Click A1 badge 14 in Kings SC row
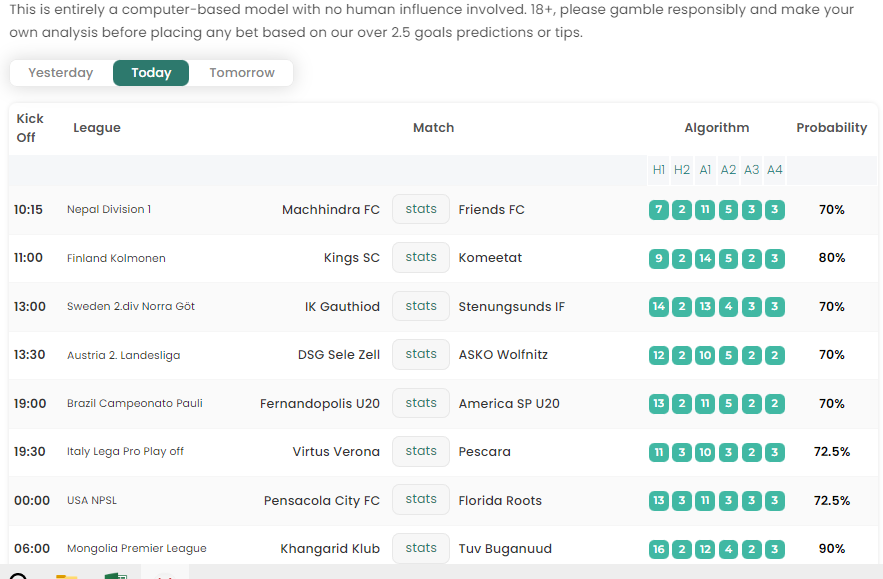The height and width of the screenshot is (579, 883). tap(705, 258)
